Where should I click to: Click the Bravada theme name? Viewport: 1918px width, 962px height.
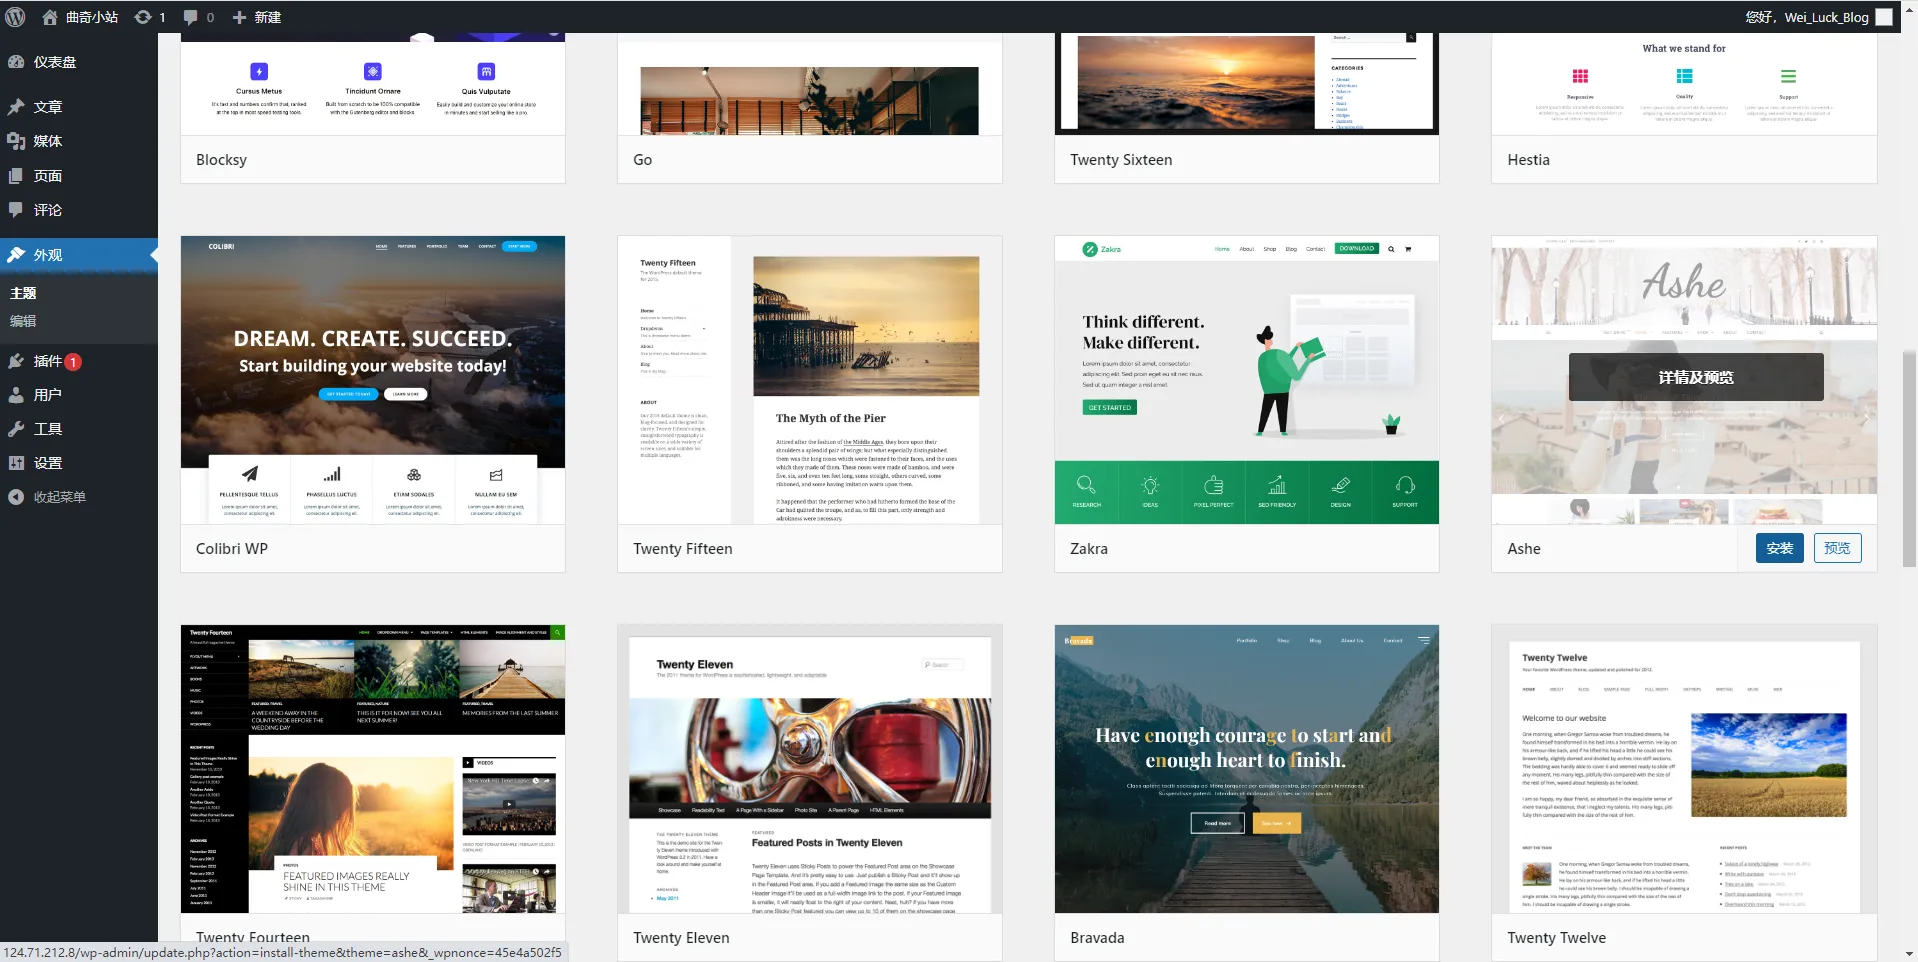(x=1097, y=938)
